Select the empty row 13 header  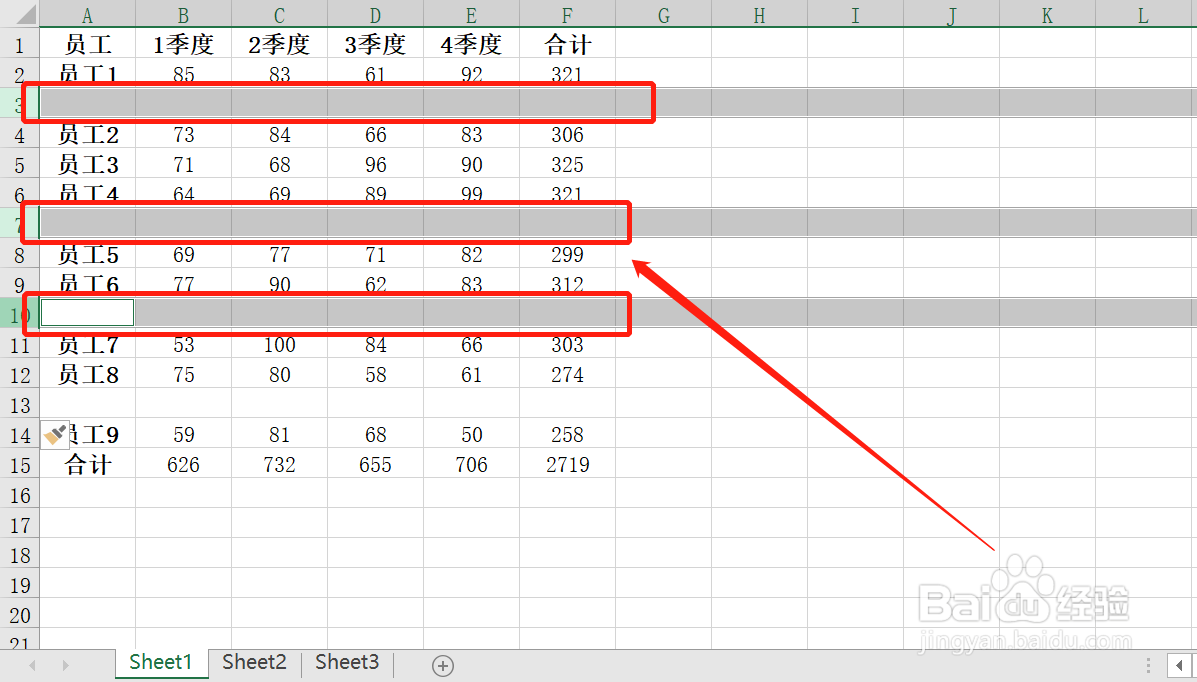coord(20,404)
